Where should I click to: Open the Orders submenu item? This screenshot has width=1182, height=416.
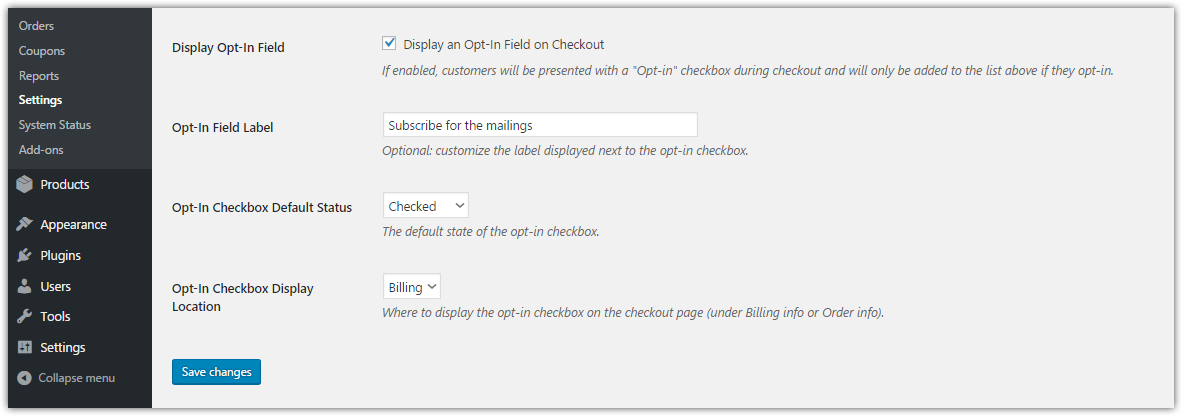coord(36,26)
